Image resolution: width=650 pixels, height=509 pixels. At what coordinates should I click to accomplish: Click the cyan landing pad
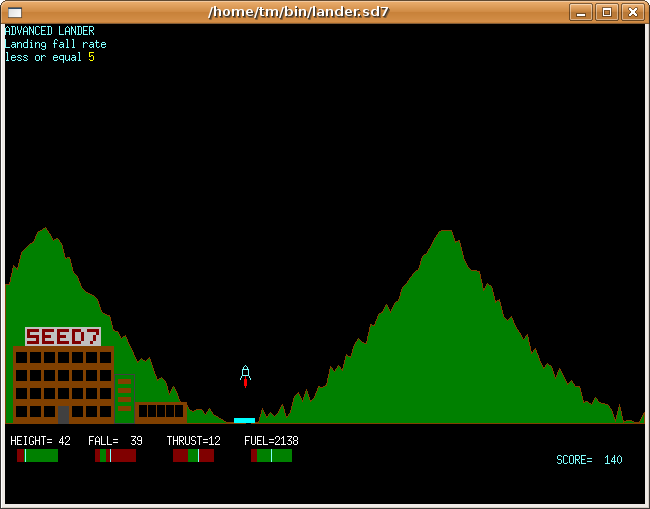pyautogui.click(x=245, y=420)
